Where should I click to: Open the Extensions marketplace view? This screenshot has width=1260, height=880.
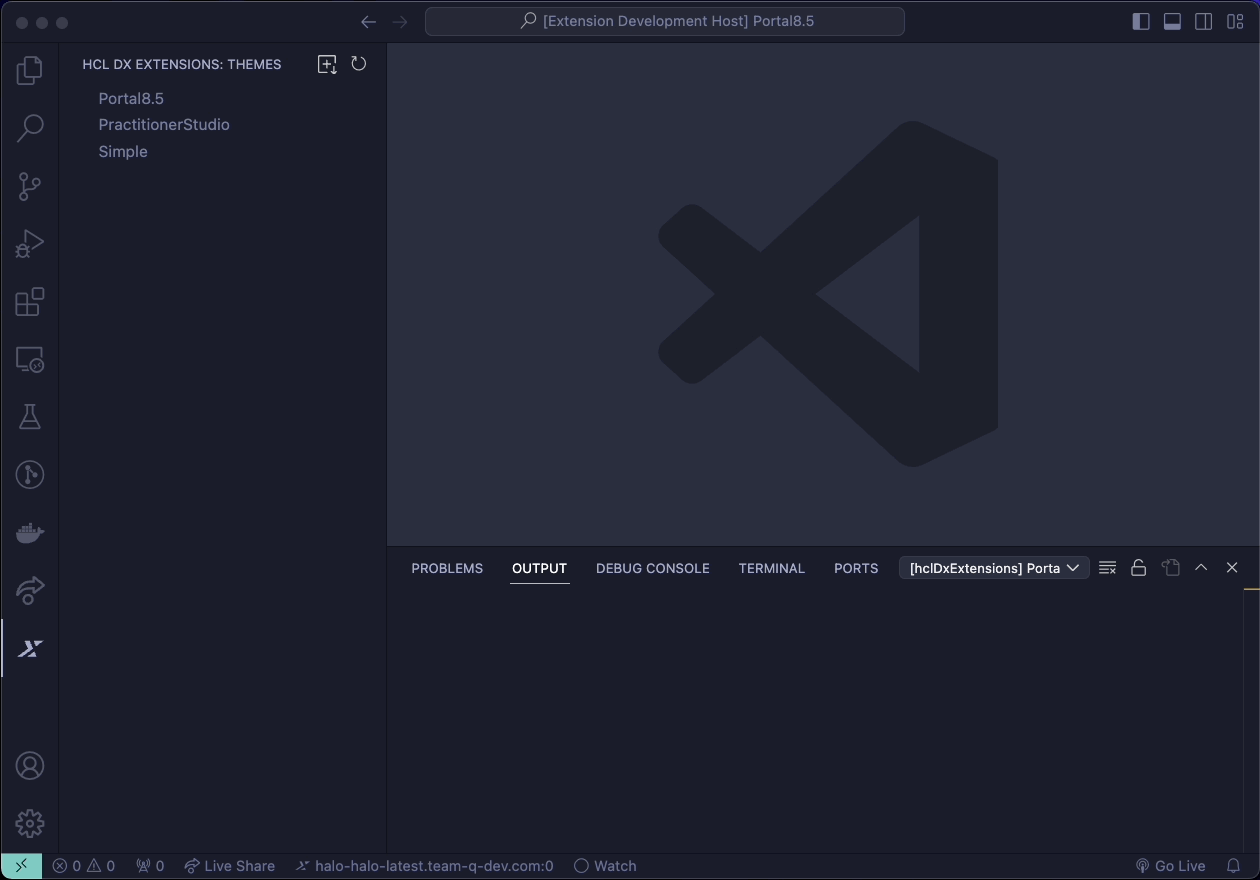[29, 301]
